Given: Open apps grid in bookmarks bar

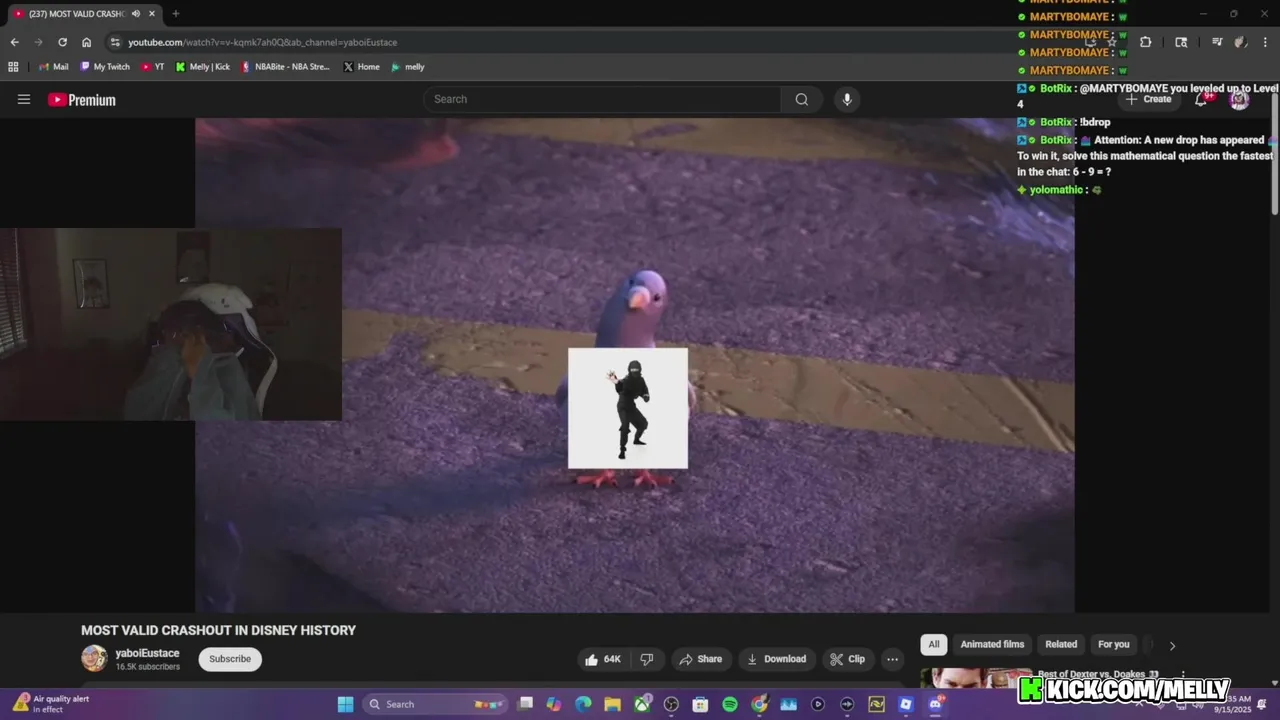Looking at the screenshot, I should coord(13,67).
